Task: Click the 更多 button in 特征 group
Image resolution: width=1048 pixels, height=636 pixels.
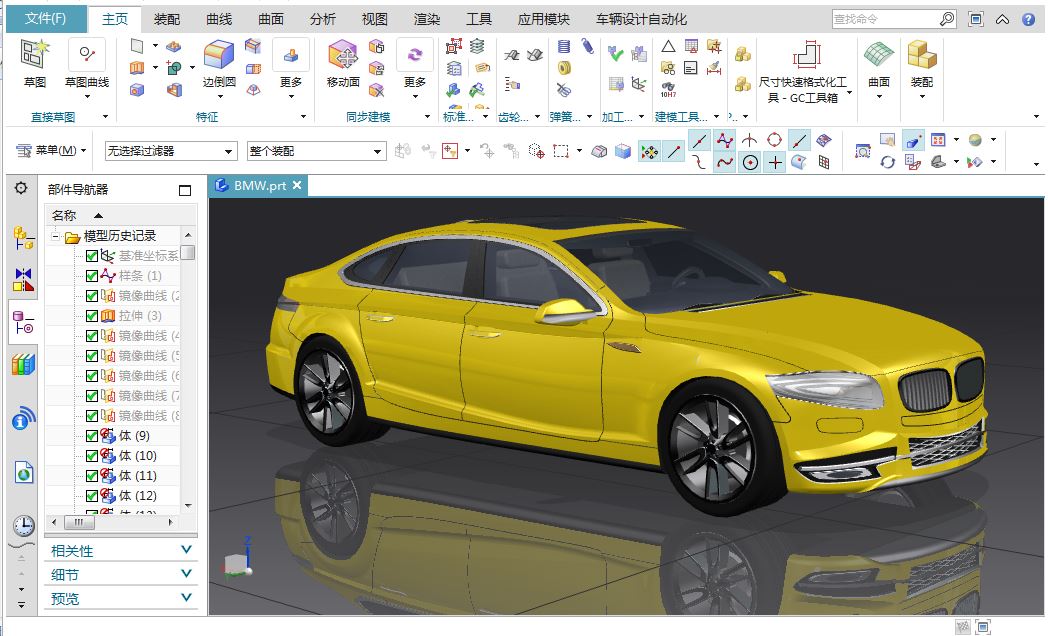Action: pos(290,62)
